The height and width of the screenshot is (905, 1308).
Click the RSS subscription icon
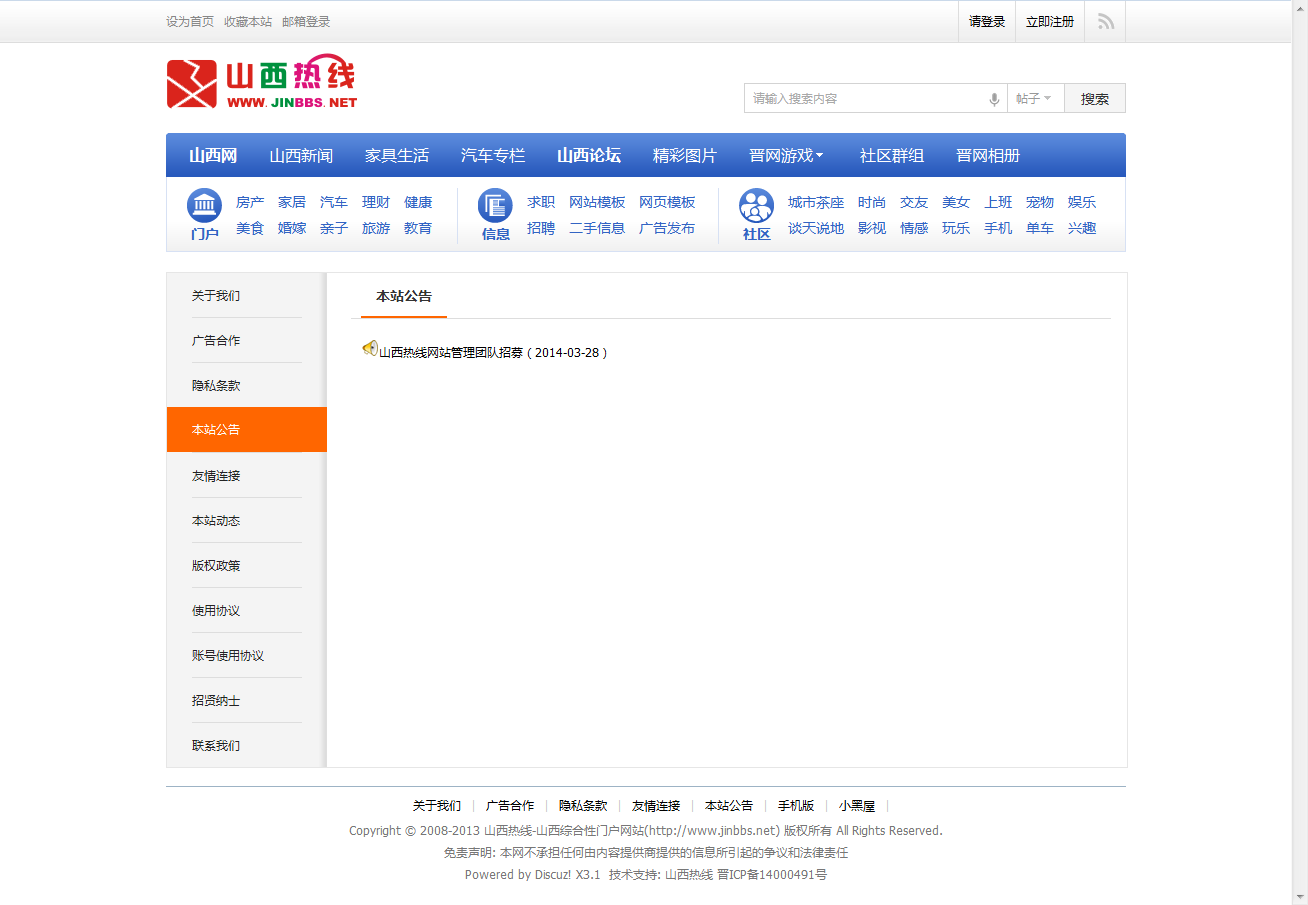pyautogui.click(x=1104, y=20)
